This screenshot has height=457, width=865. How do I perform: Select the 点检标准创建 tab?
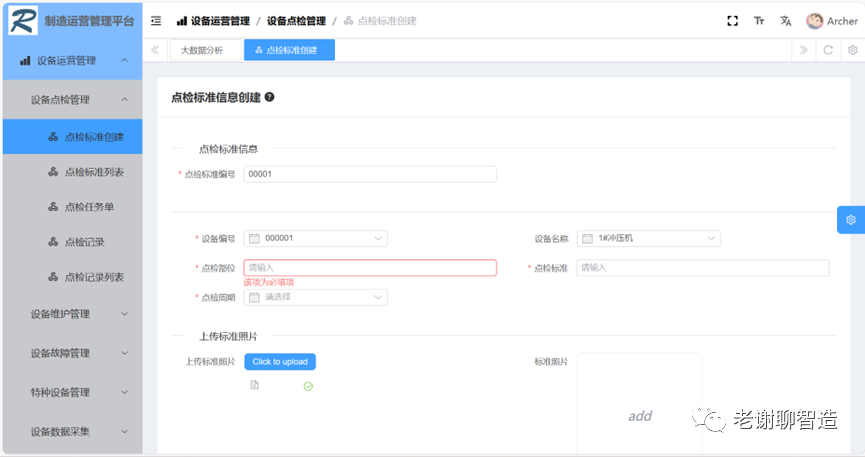tap(289, 50)
